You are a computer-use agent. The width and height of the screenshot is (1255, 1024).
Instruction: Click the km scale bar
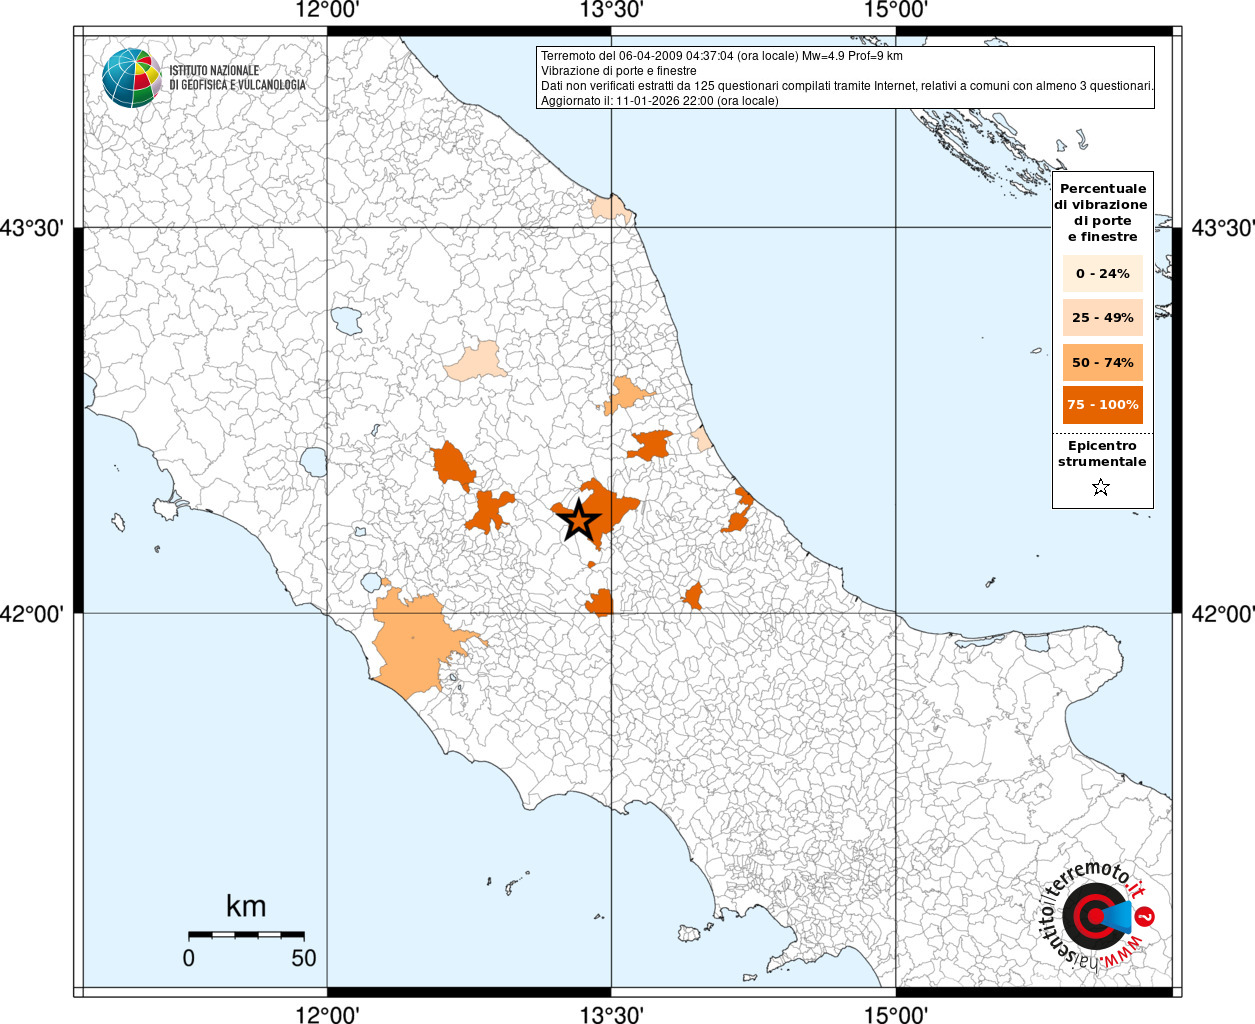pyautogui.click(x=246, y=934)
